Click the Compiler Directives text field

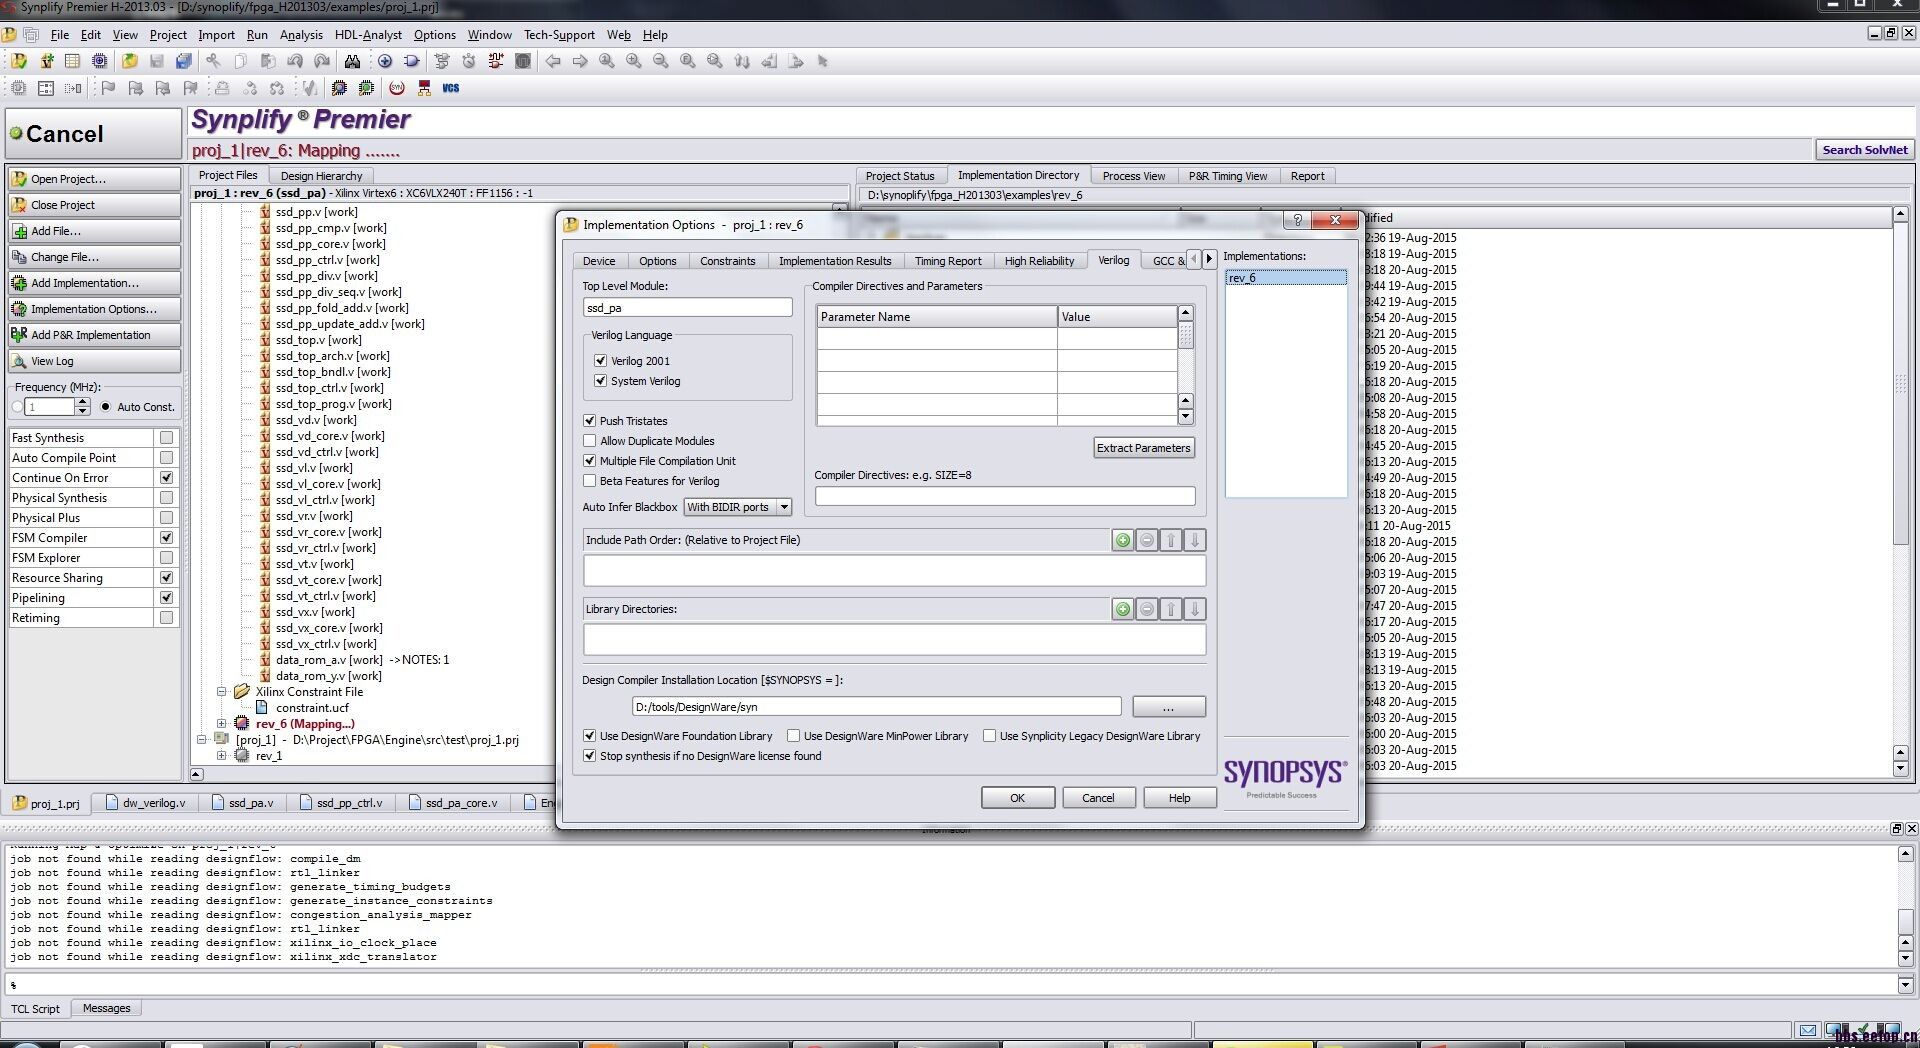click(x=1004, y=496)
